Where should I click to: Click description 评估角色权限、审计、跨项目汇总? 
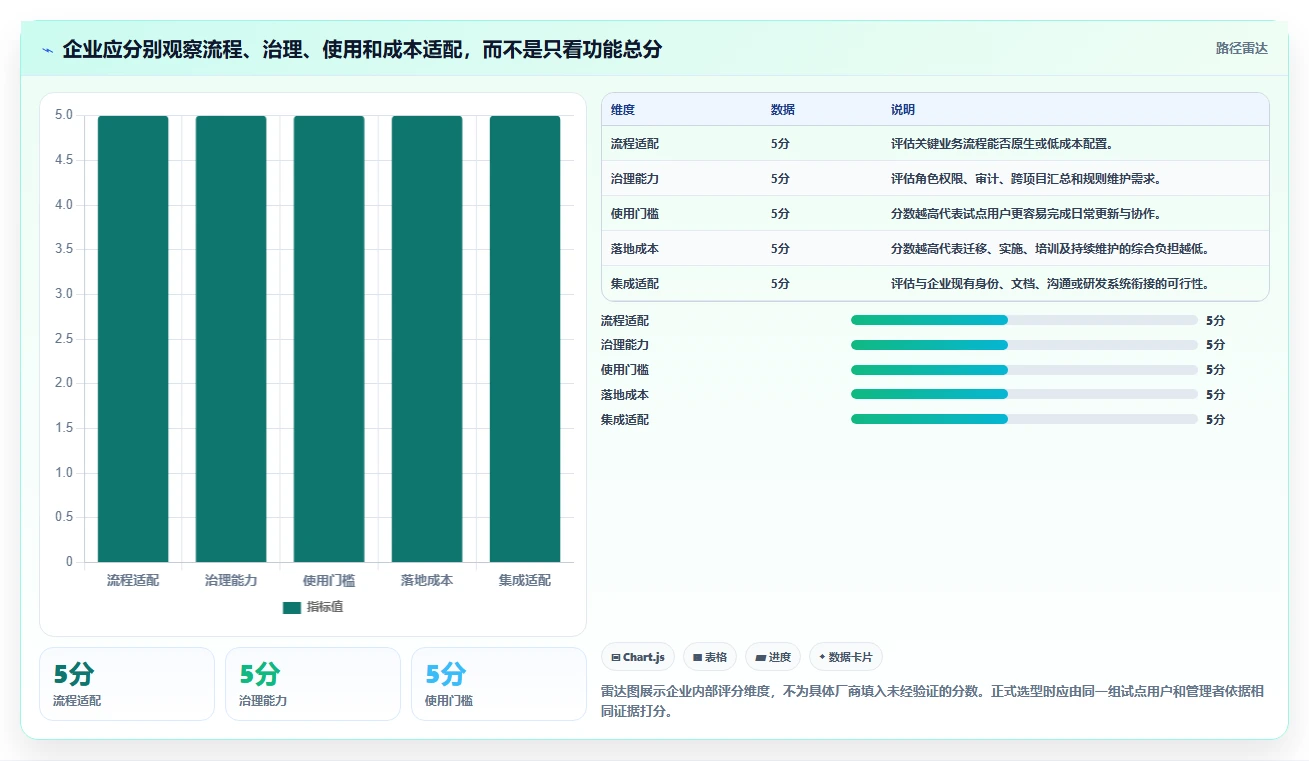(x=1026, y=179)
